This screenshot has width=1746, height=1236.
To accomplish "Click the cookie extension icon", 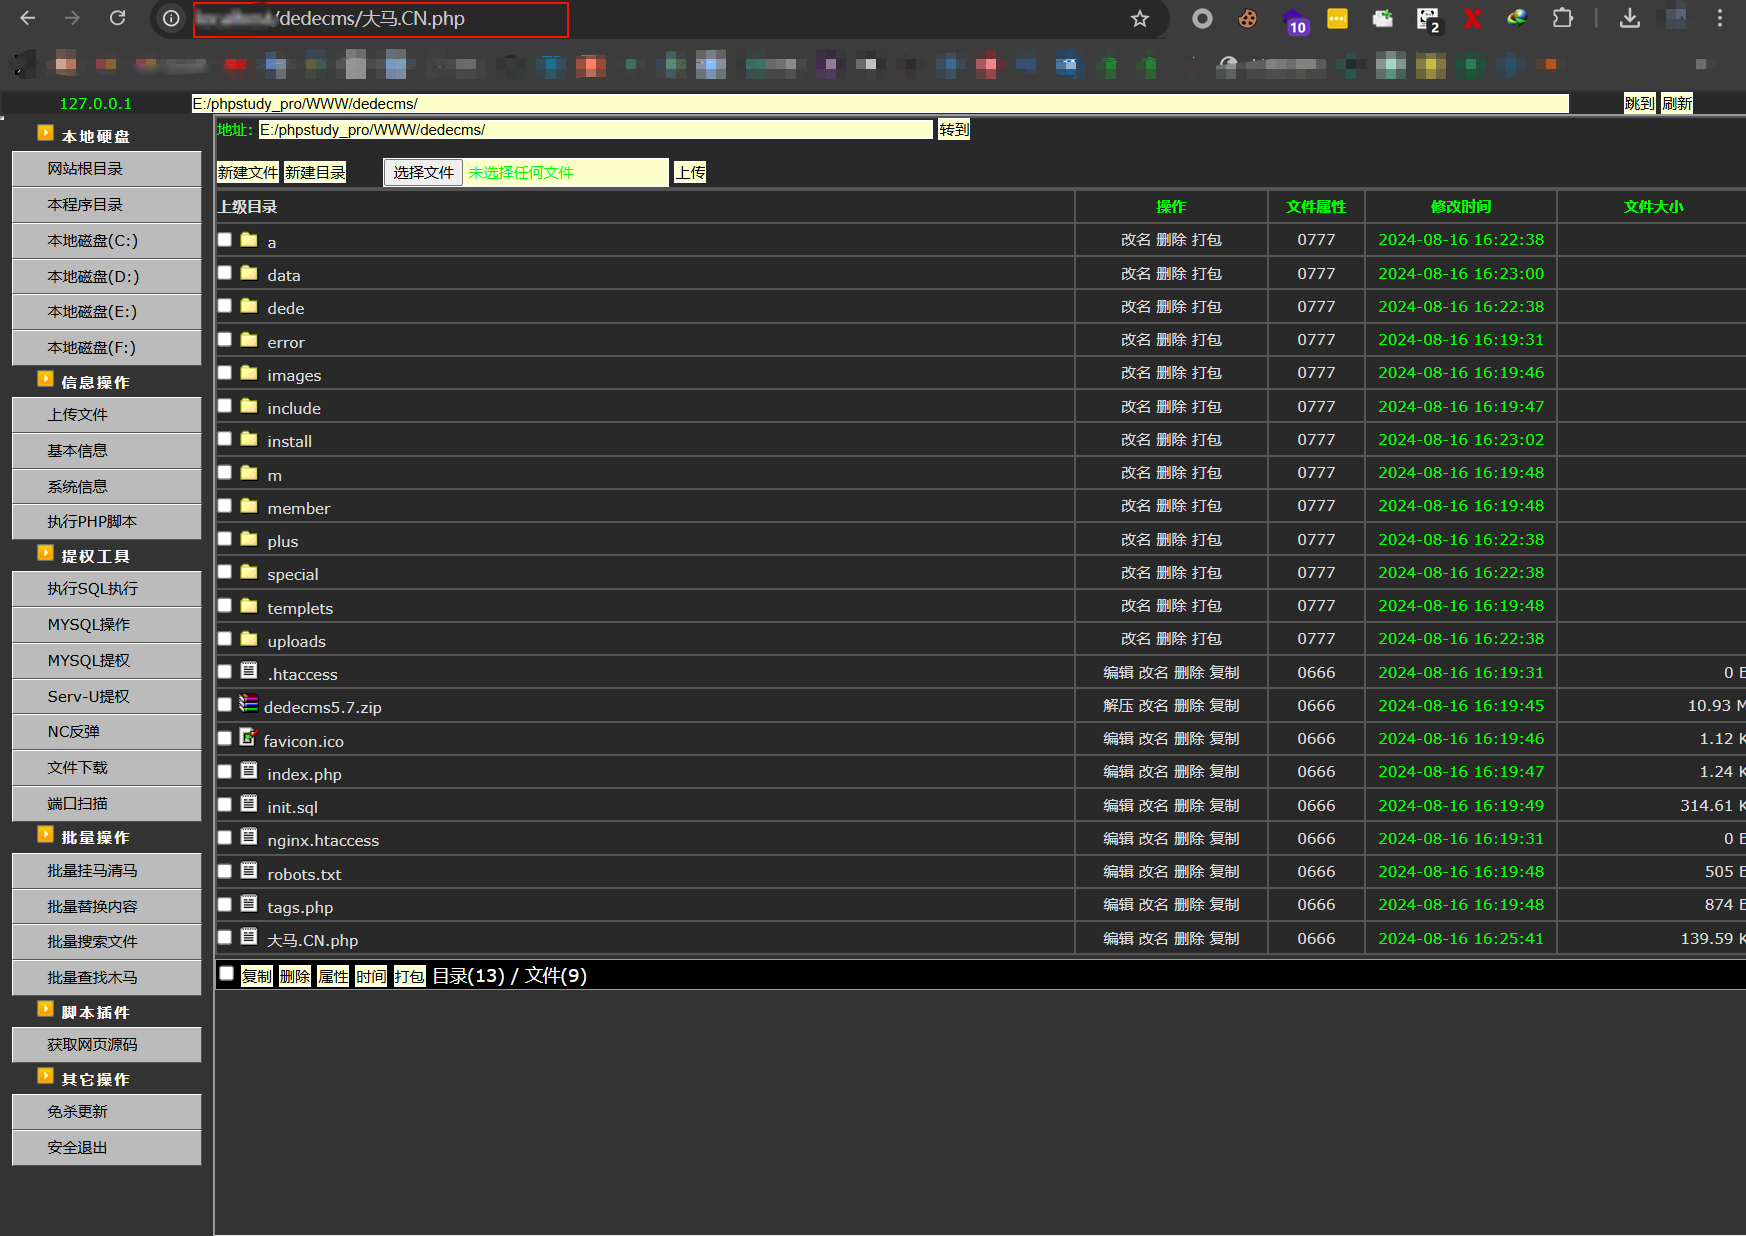I will click(1247, 18).
